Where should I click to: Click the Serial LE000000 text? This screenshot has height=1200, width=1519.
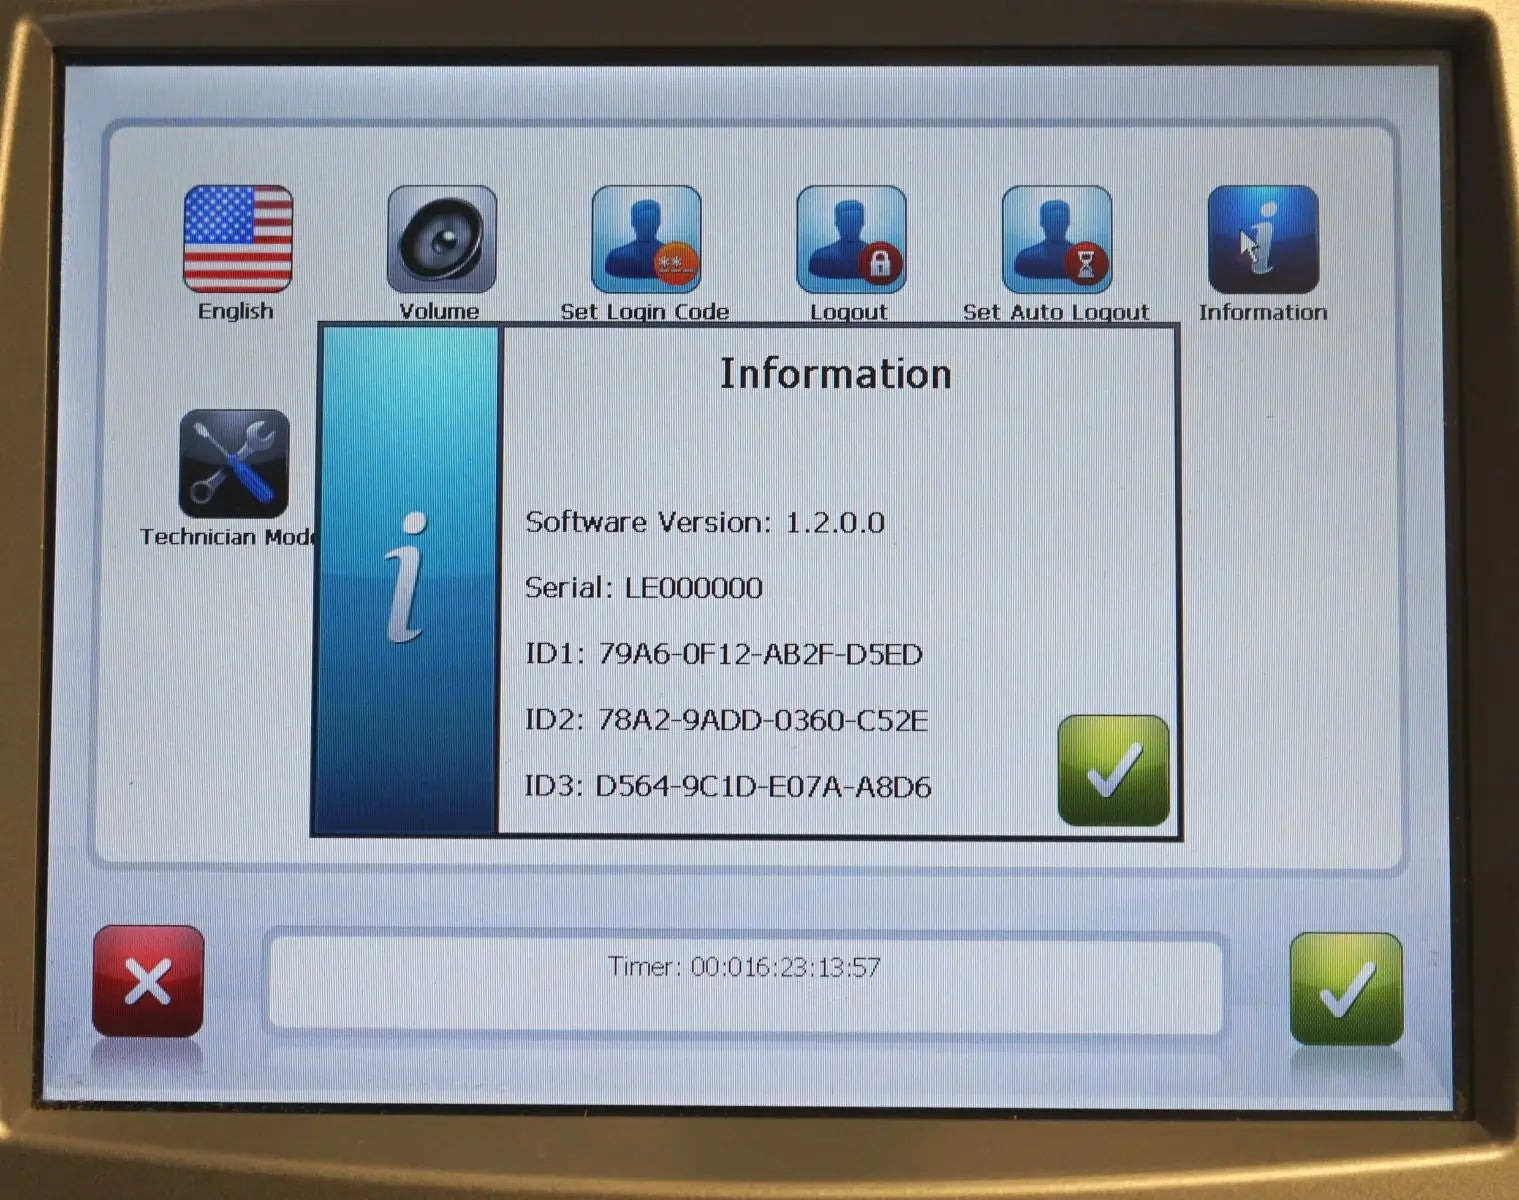(643, 587)
